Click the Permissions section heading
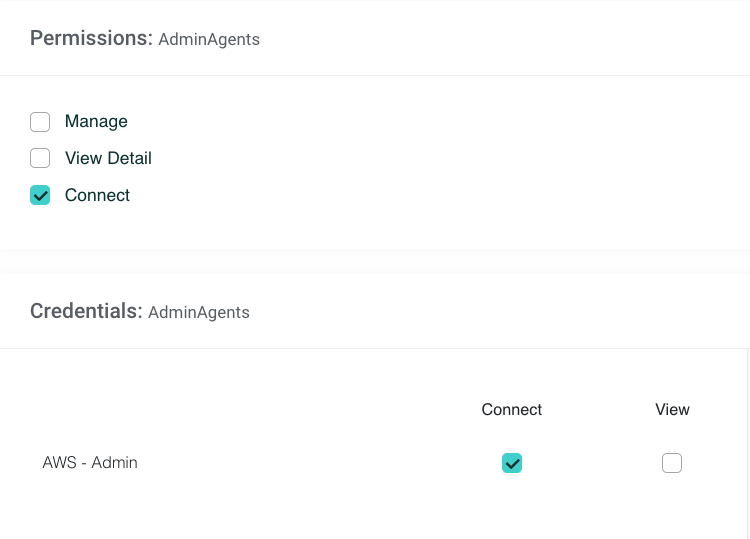 (x=91, y=38)
